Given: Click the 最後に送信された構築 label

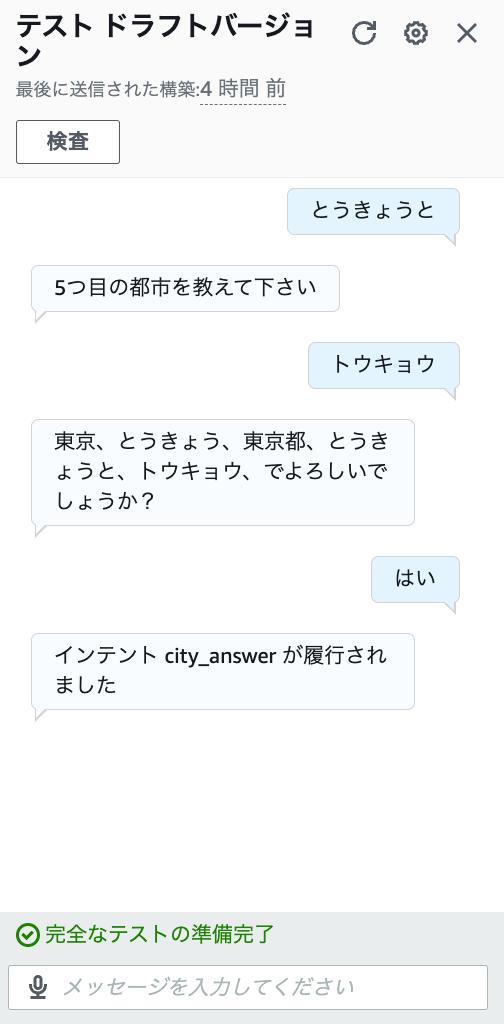Looking at the screenshot, I should tap(105, 89).
